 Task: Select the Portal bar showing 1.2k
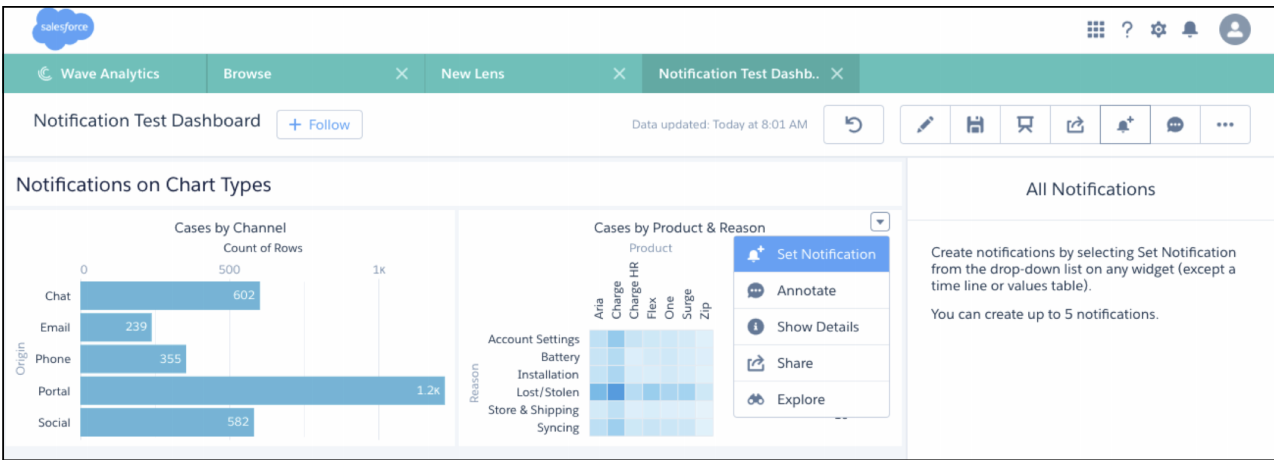262,391
